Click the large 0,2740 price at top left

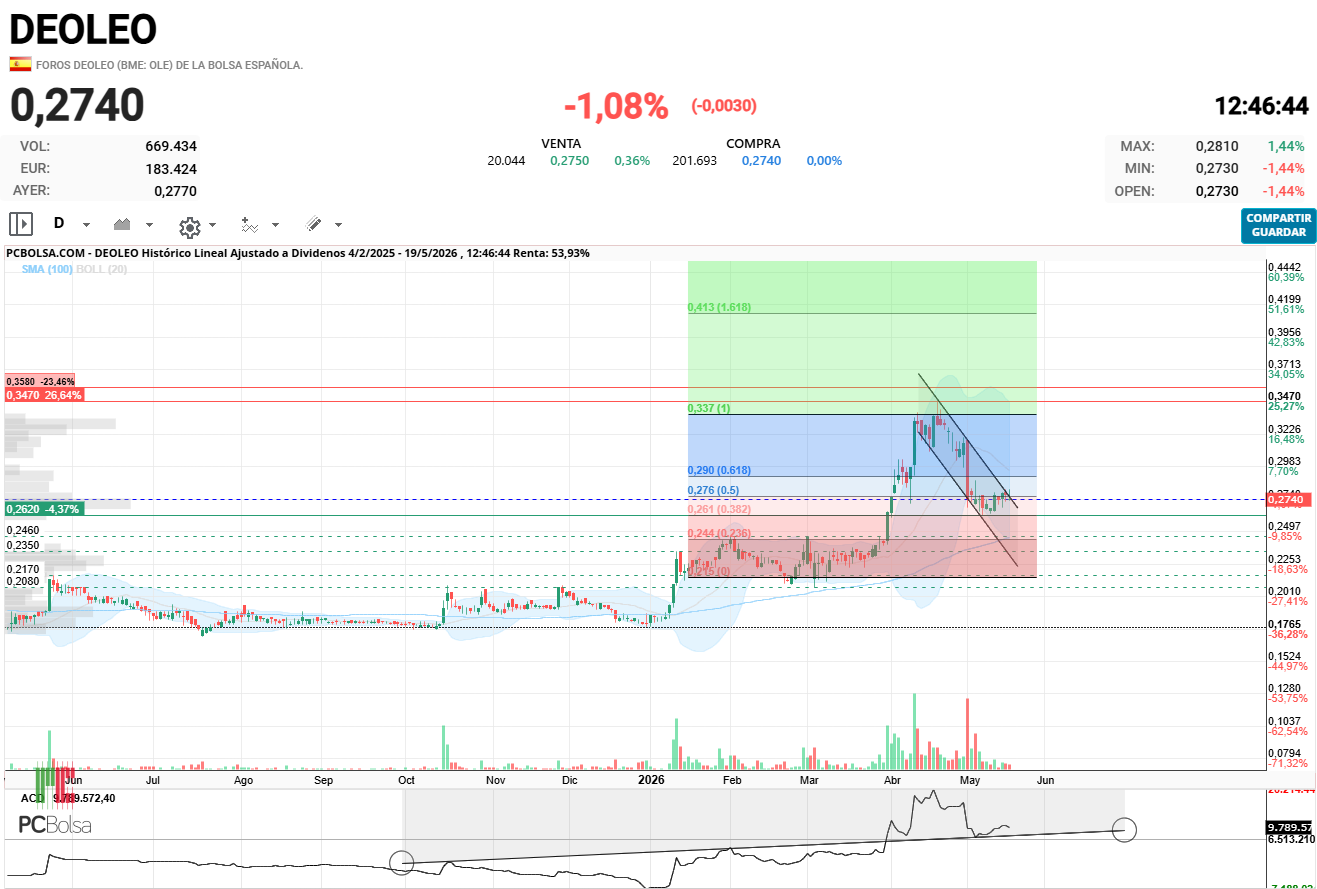[x=78, y=105]
